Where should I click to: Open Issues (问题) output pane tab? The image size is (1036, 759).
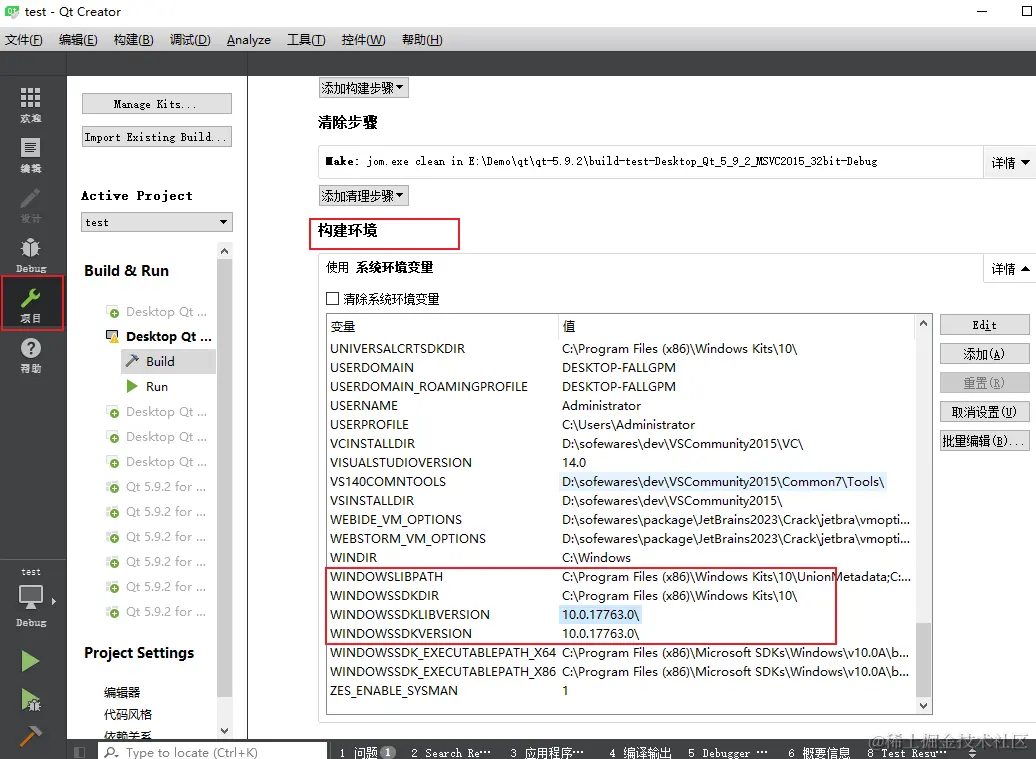pos(367,752)
